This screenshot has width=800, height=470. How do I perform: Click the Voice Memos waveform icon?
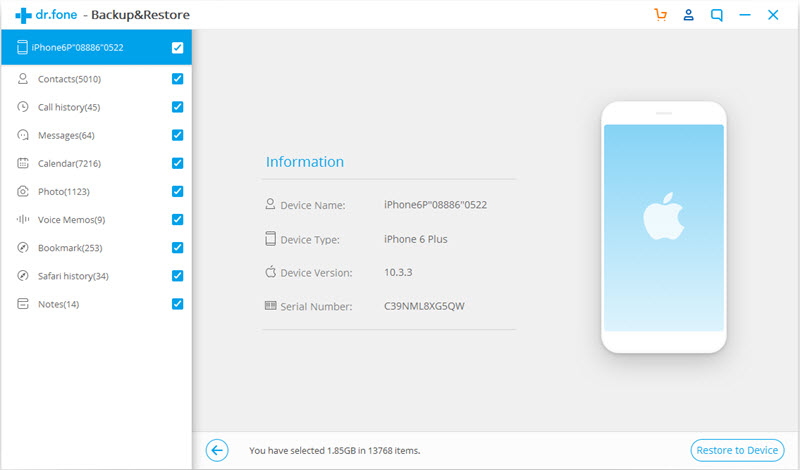22,219
